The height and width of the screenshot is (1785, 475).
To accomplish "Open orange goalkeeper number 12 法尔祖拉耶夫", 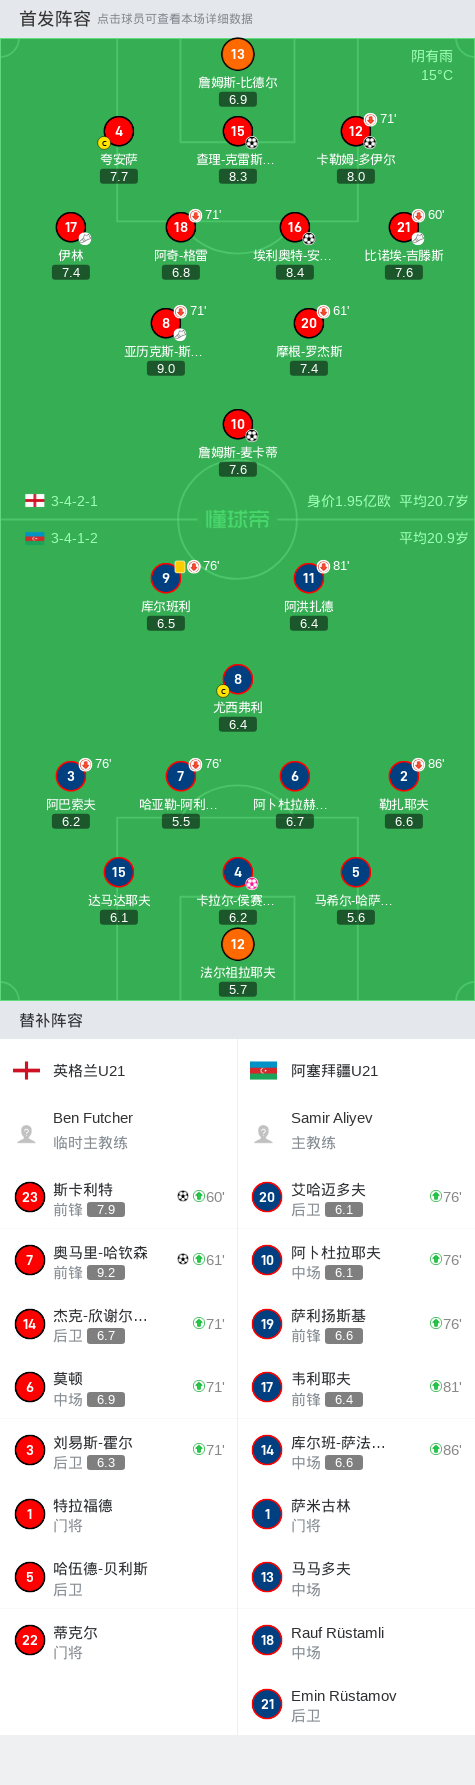I will point(238,944).
